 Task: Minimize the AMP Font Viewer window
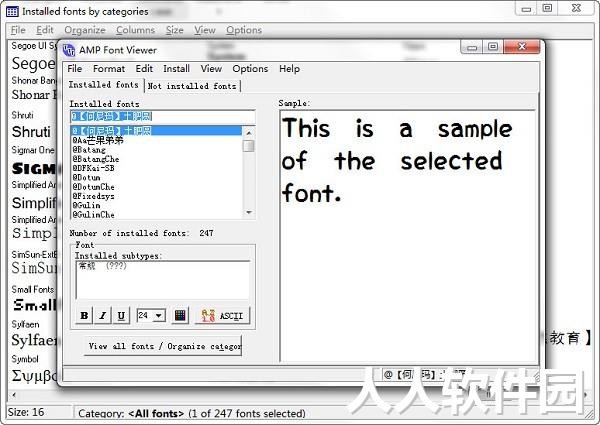pos(472,47)
